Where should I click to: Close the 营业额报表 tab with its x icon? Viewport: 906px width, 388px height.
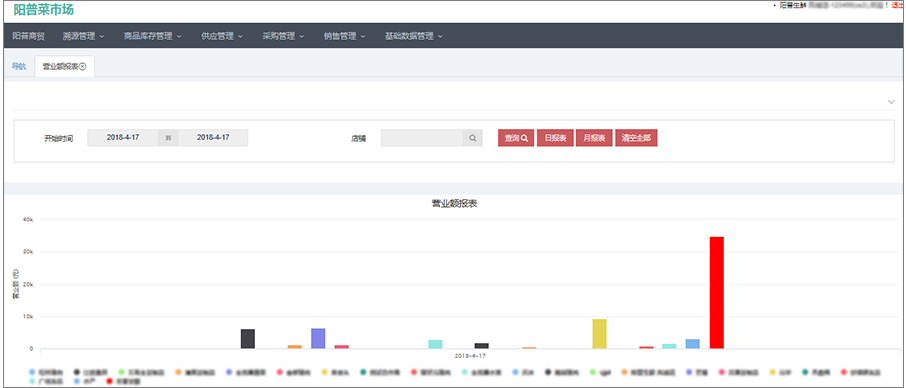[x=83, y=66]
